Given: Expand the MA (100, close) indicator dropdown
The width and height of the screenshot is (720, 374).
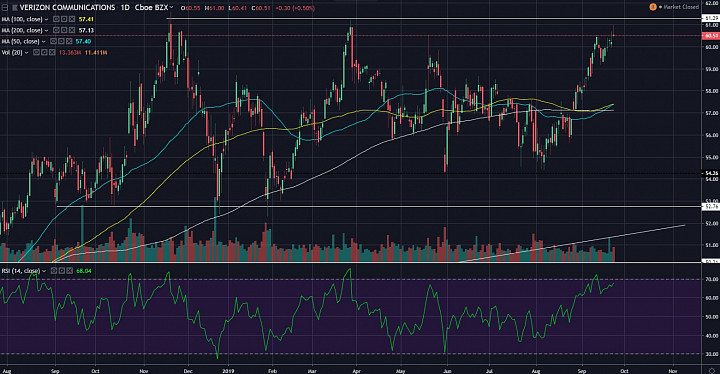Looking at the screenshot, I should (46, 19).
